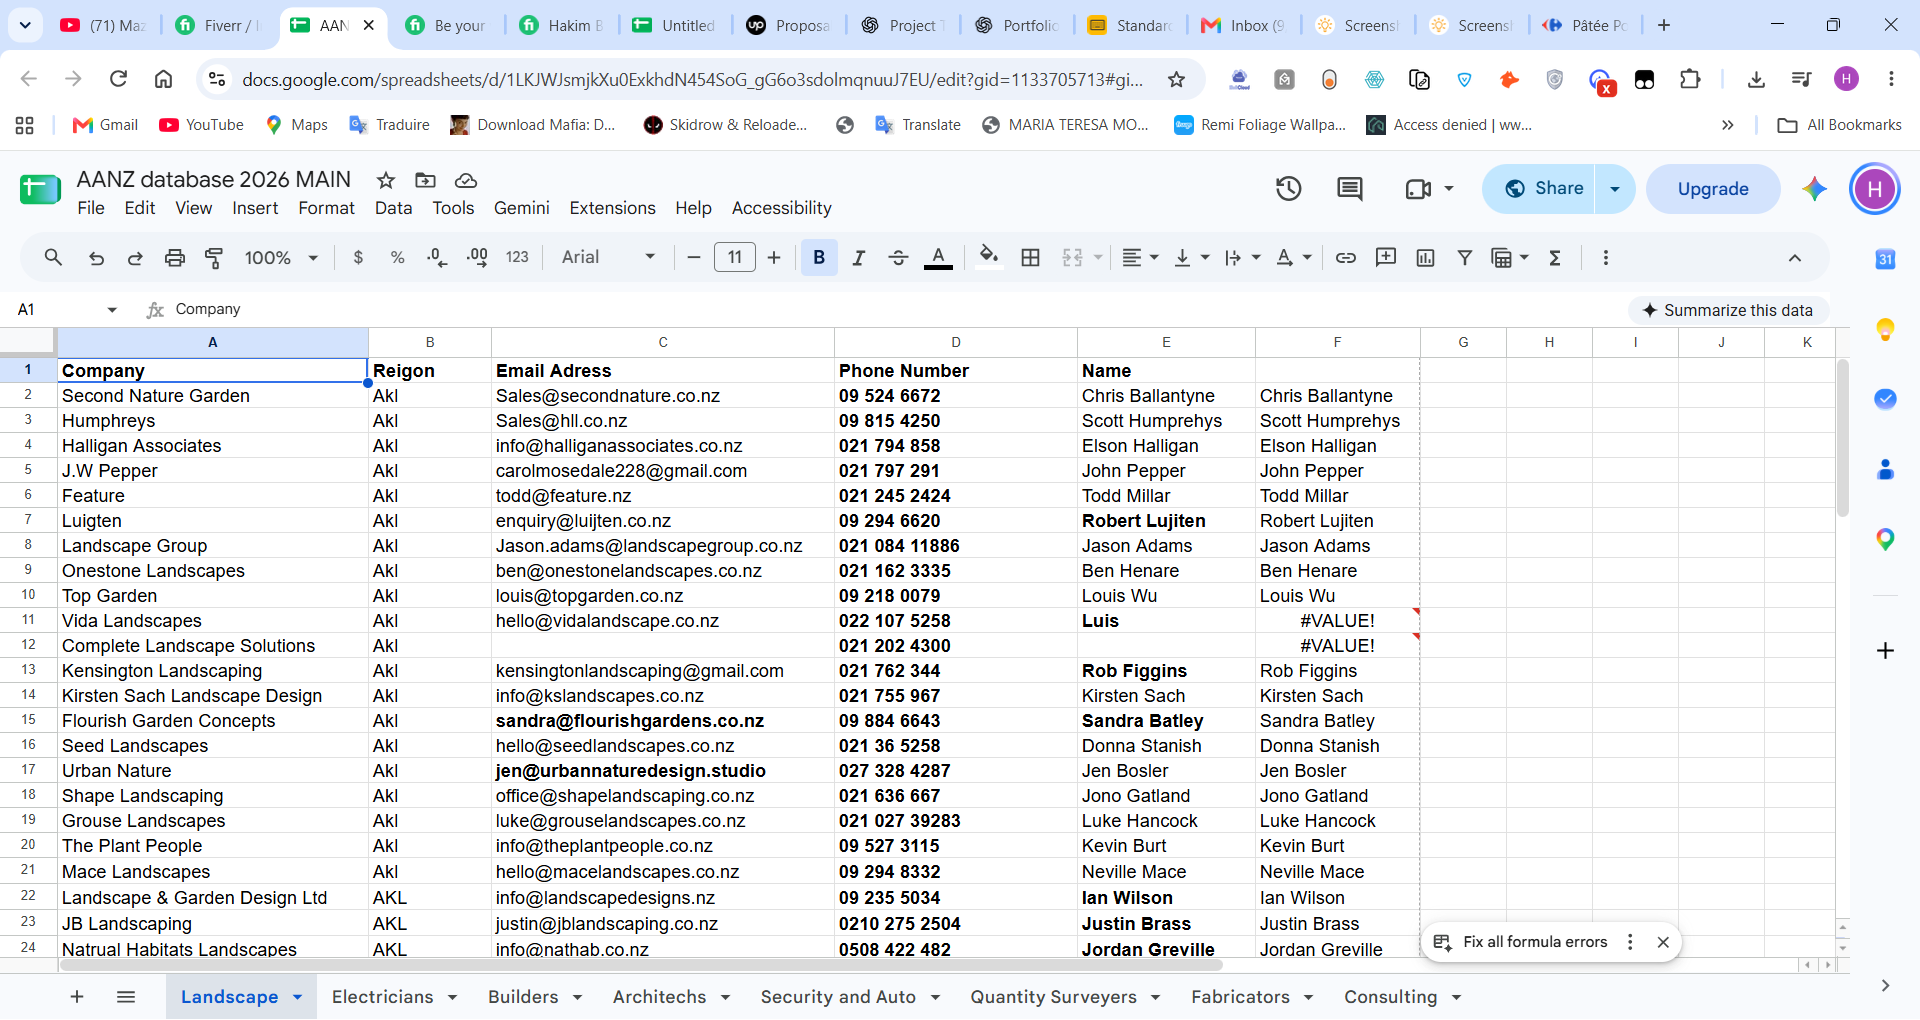Open the text color picker
The width and height of the screenshot is (1920, 1020).
937,258
